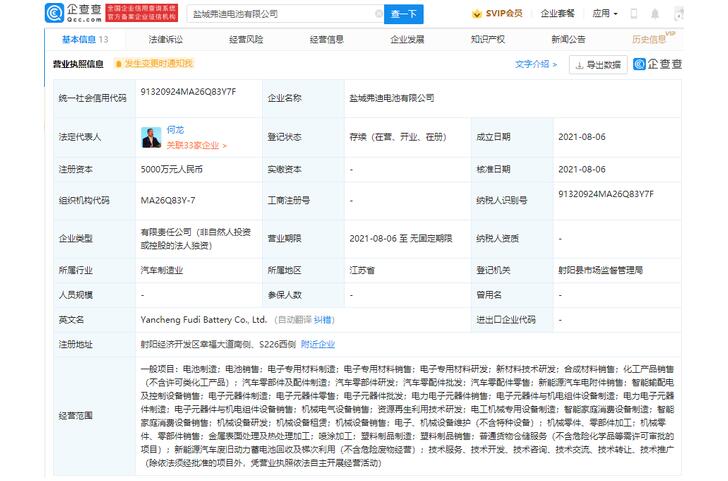Click the 企业类型 value text
Viewport: 728px width, 481px height.
coord(195,239)
